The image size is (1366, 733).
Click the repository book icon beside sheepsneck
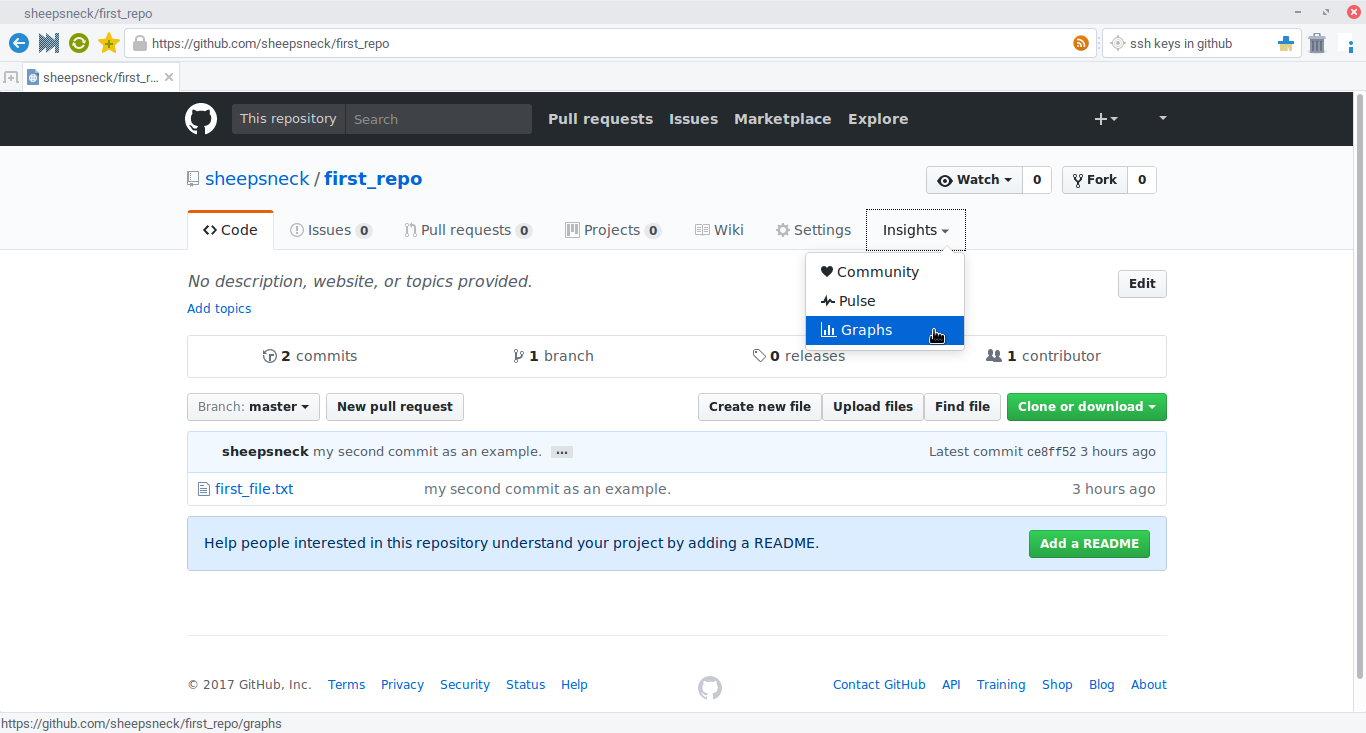[192, 178]
